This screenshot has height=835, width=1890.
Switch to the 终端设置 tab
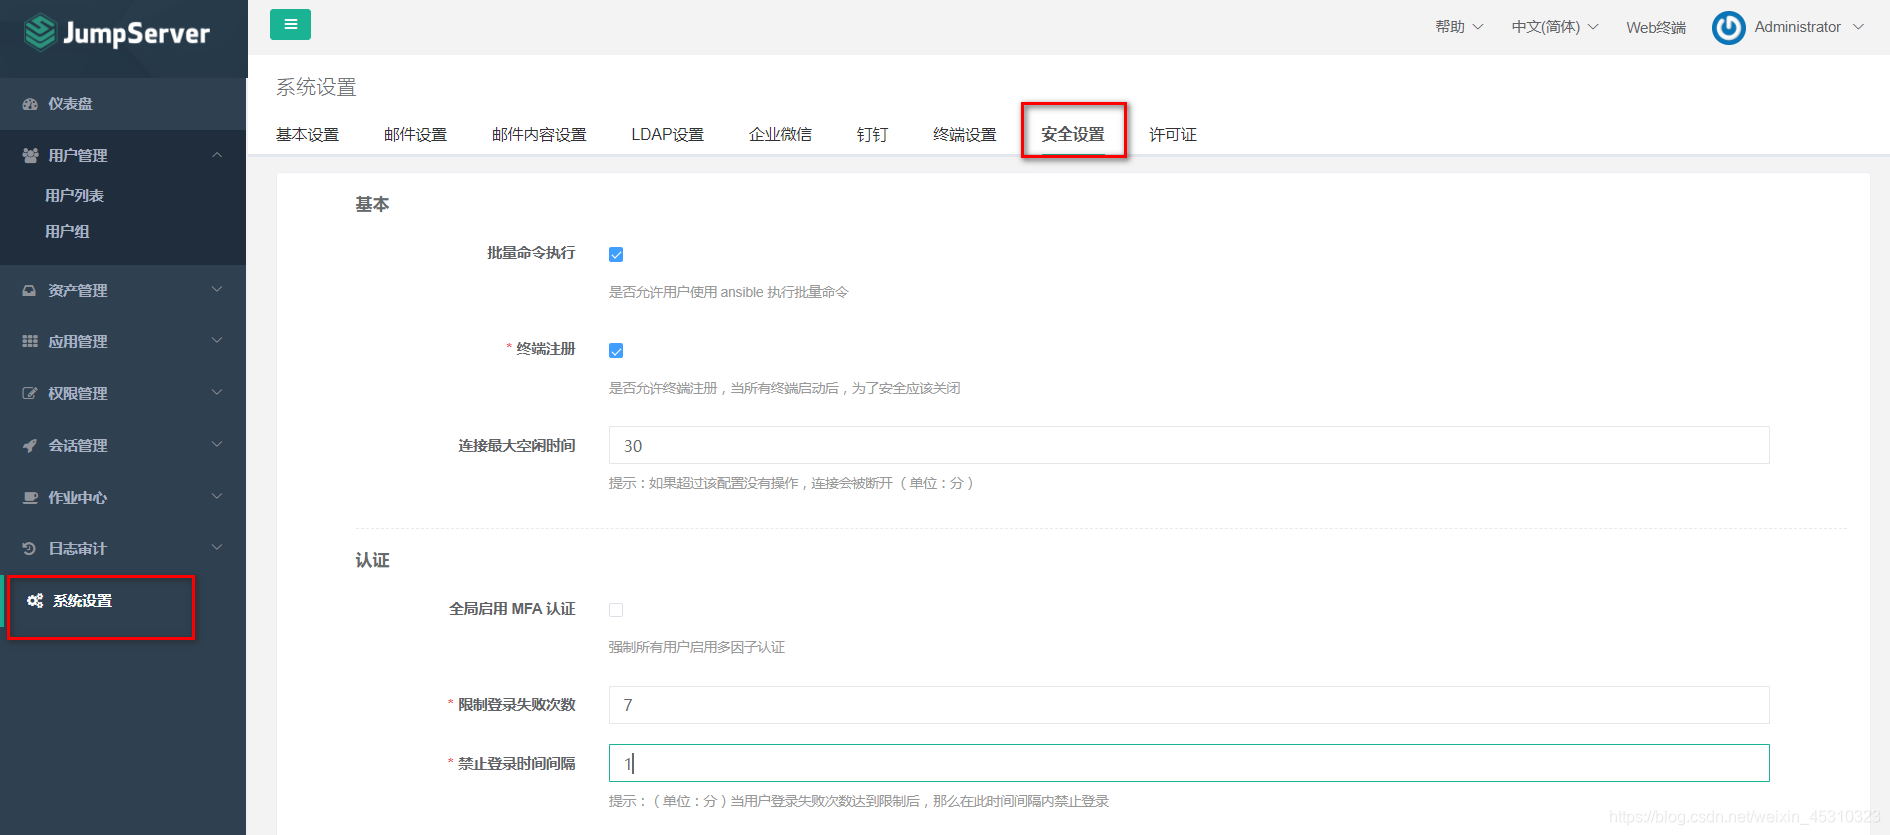click(964, 134)
